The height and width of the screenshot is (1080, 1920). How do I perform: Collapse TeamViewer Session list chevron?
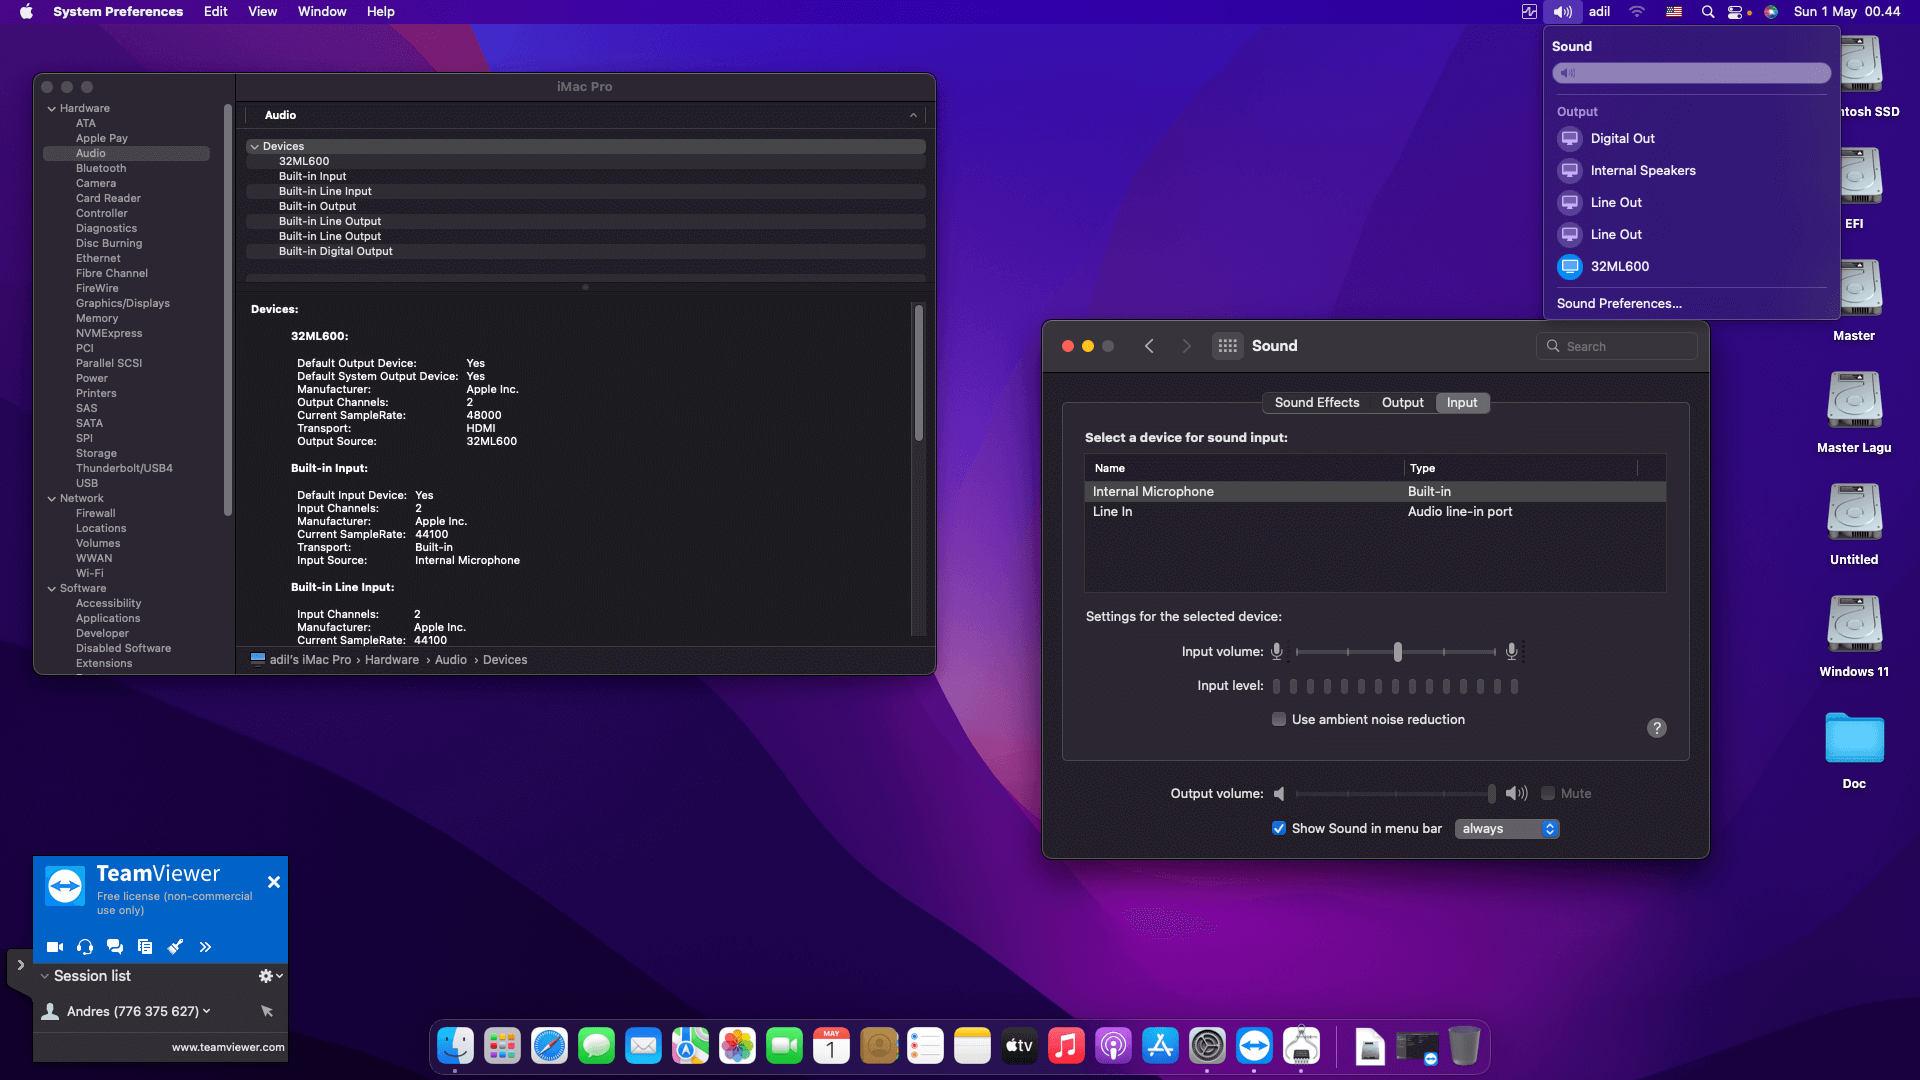click(44, 976)
